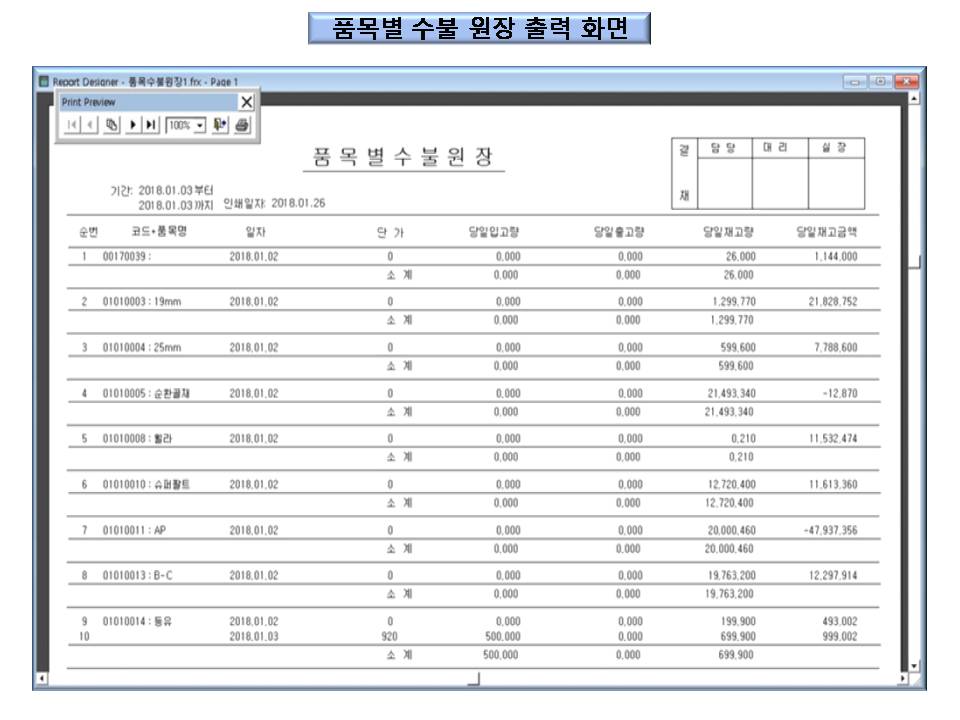Screen dimensions: 960x720
Task: Click 당일재고량 column header
Action: [728, 232]
